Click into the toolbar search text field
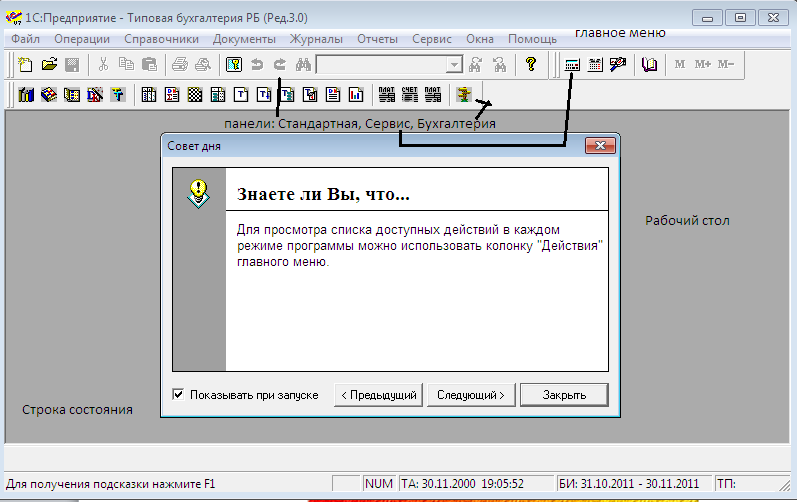 [381, 65]
